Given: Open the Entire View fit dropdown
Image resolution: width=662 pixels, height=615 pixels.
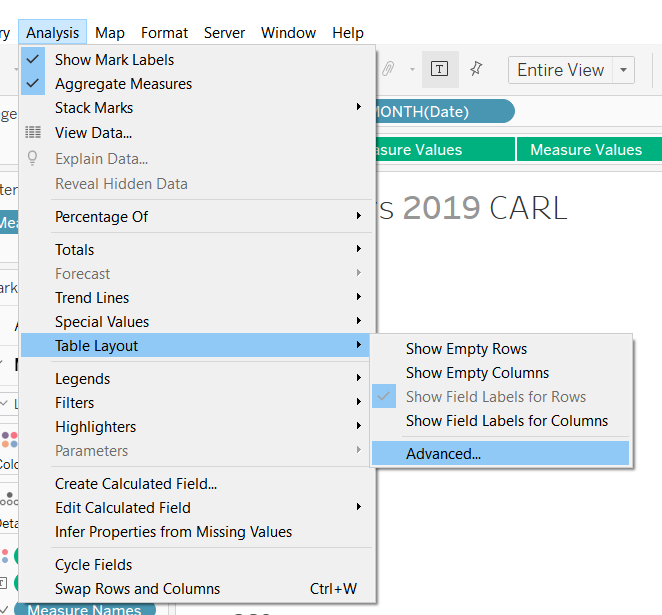Looking at the screenshot, I should [624, 70].
